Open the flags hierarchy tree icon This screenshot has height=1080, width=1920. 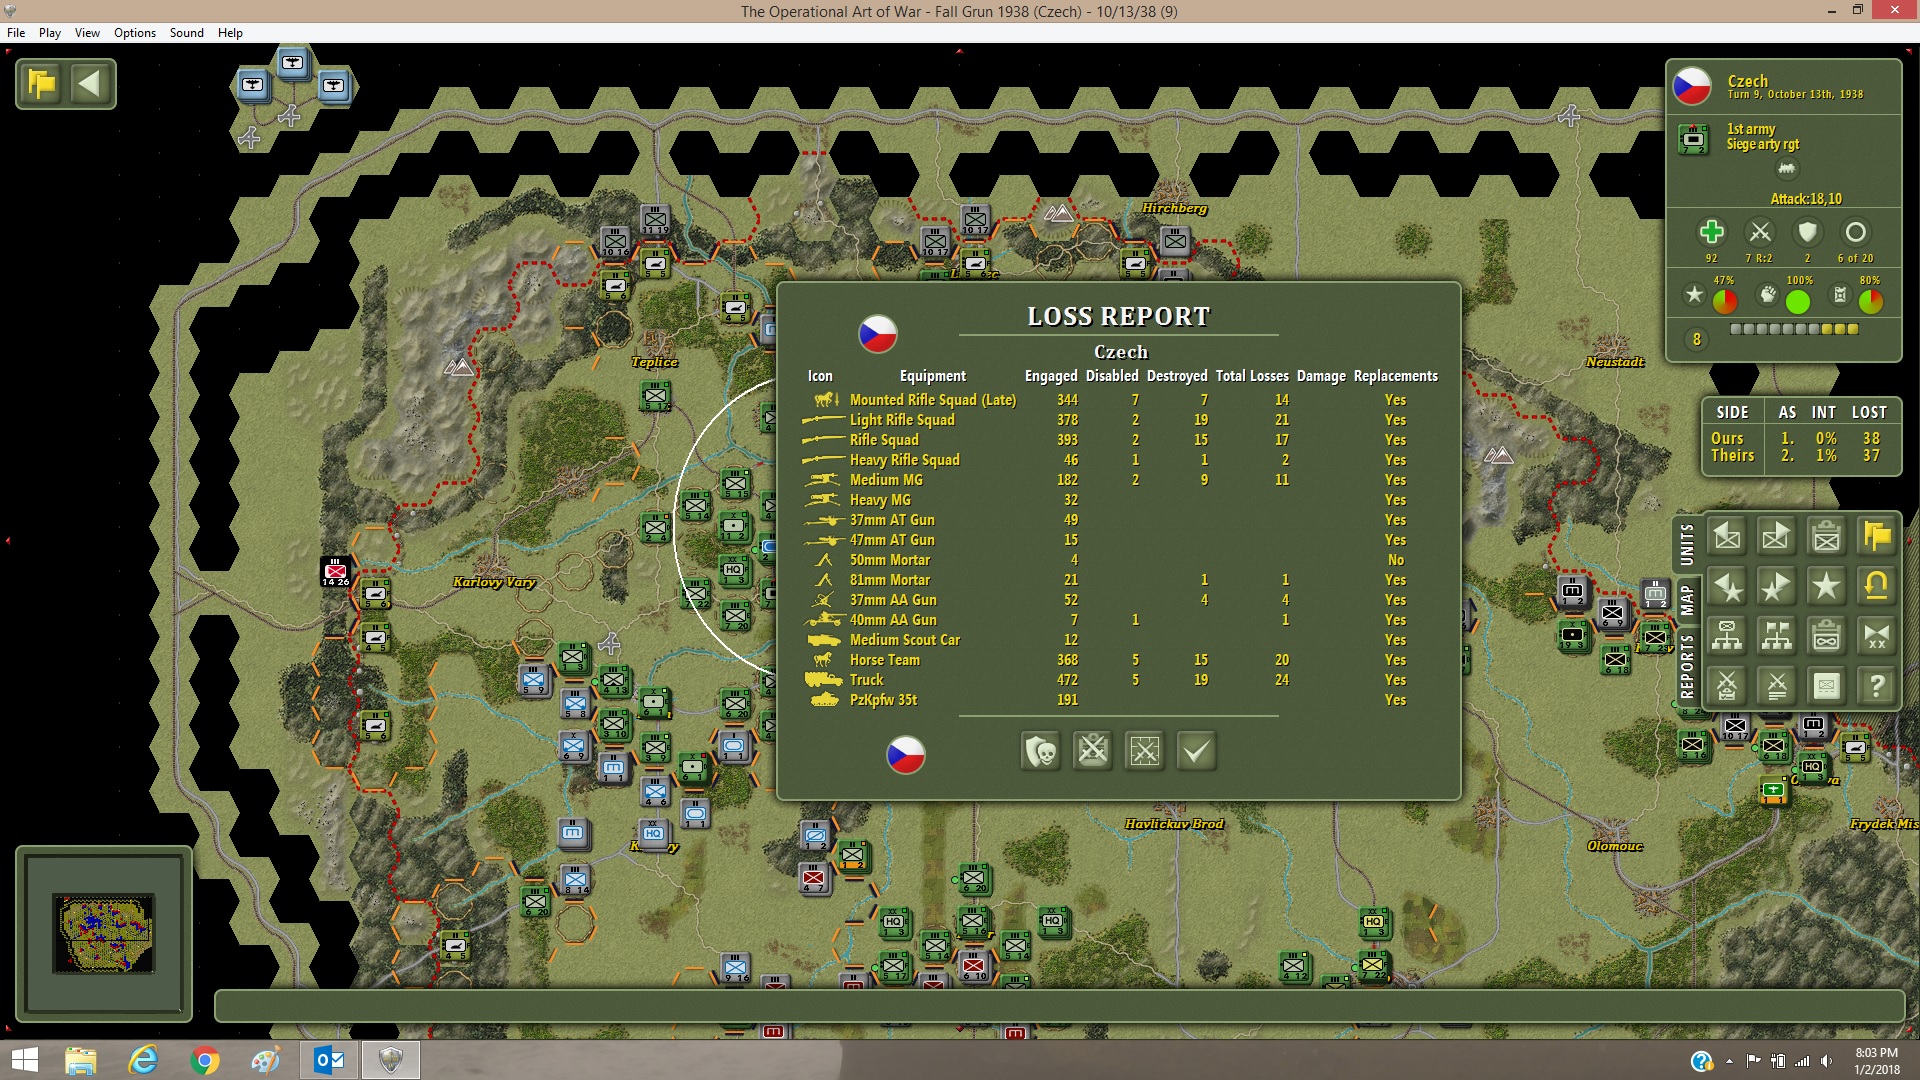1776,636
